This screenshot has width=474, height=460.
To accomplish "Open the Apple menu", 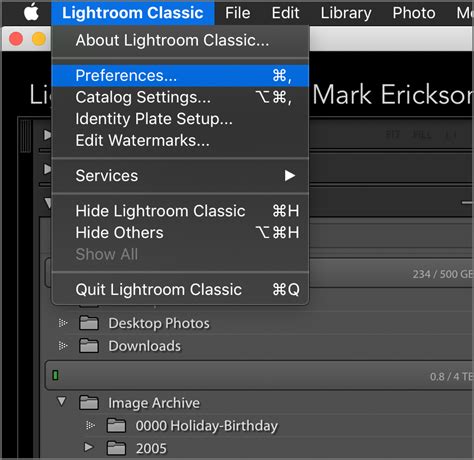I will coord(31,13).
